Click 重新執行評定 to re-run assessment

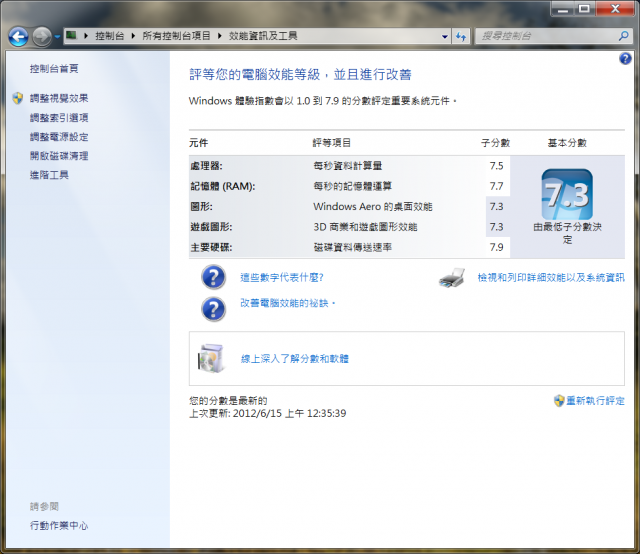pyautogui.click(x=596, y=401)
